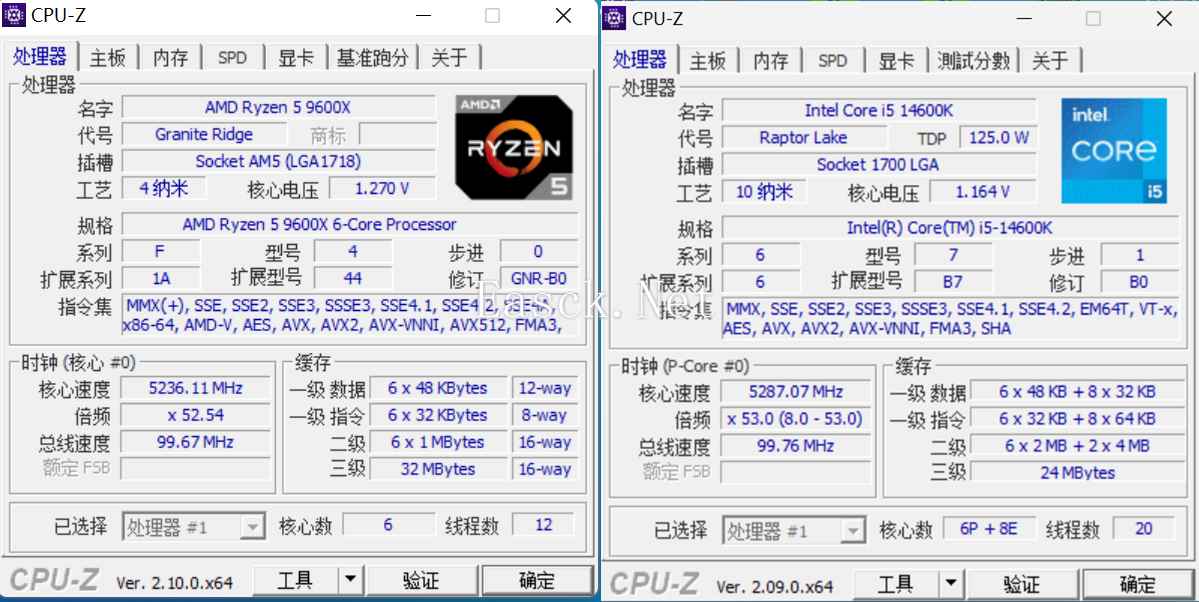Switch to SPD tab in the left window
Screen dimensions: 1199x602
coord(232,57)
